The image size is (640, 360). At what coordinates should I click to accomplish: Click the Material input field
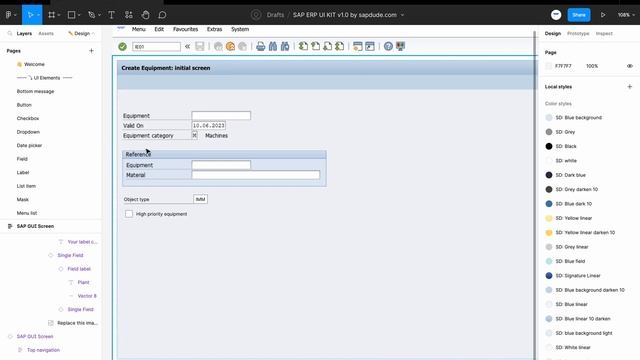(256, 175)
